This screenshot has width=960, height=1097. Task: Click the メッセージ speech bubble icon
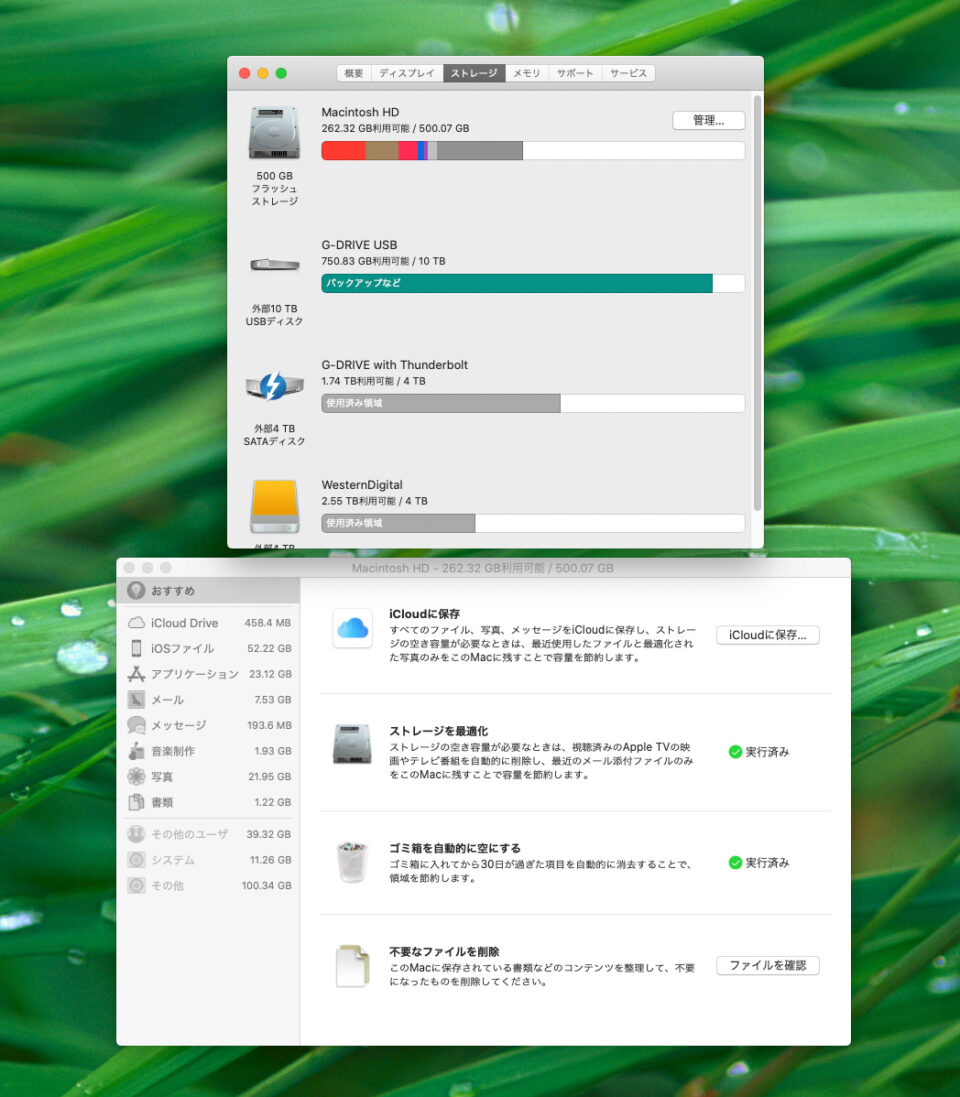coord(136,726)
